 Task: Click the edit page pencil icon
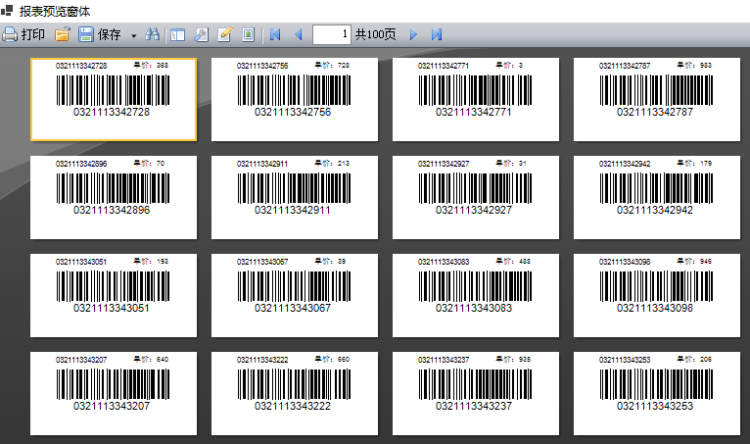(x=225, y=34)
